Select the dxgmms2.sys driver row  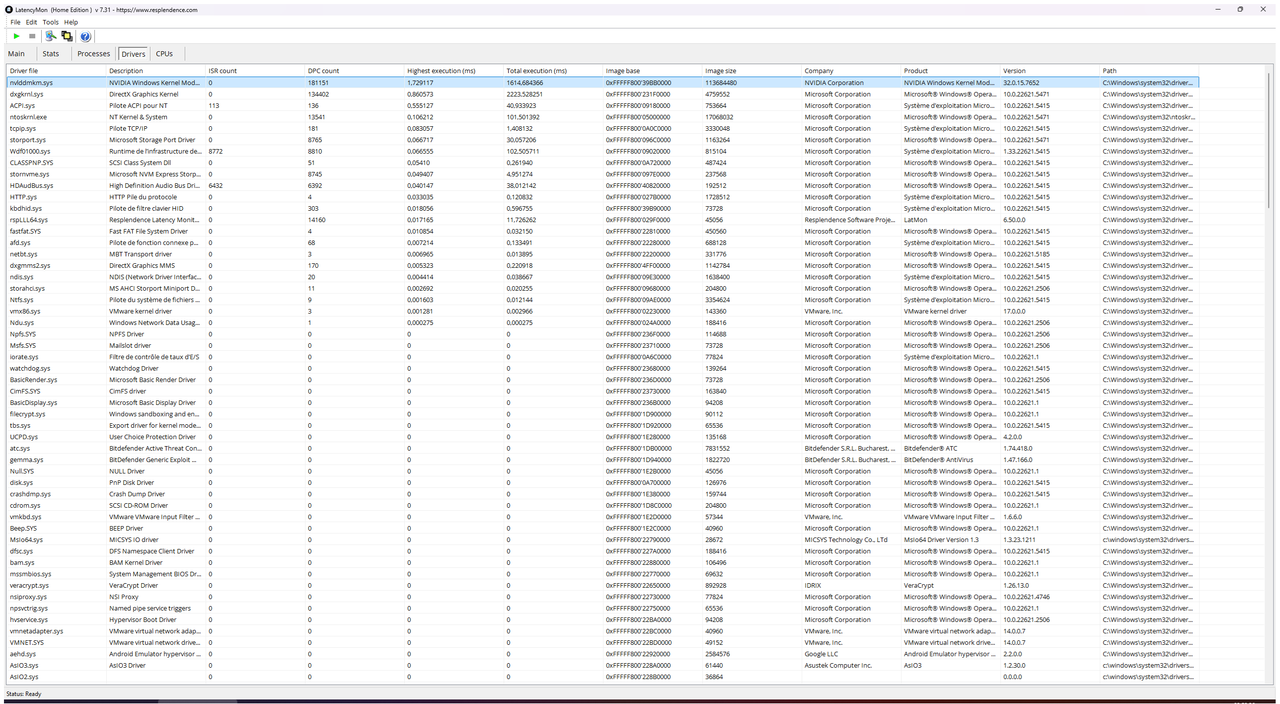[x=602, y=265]
